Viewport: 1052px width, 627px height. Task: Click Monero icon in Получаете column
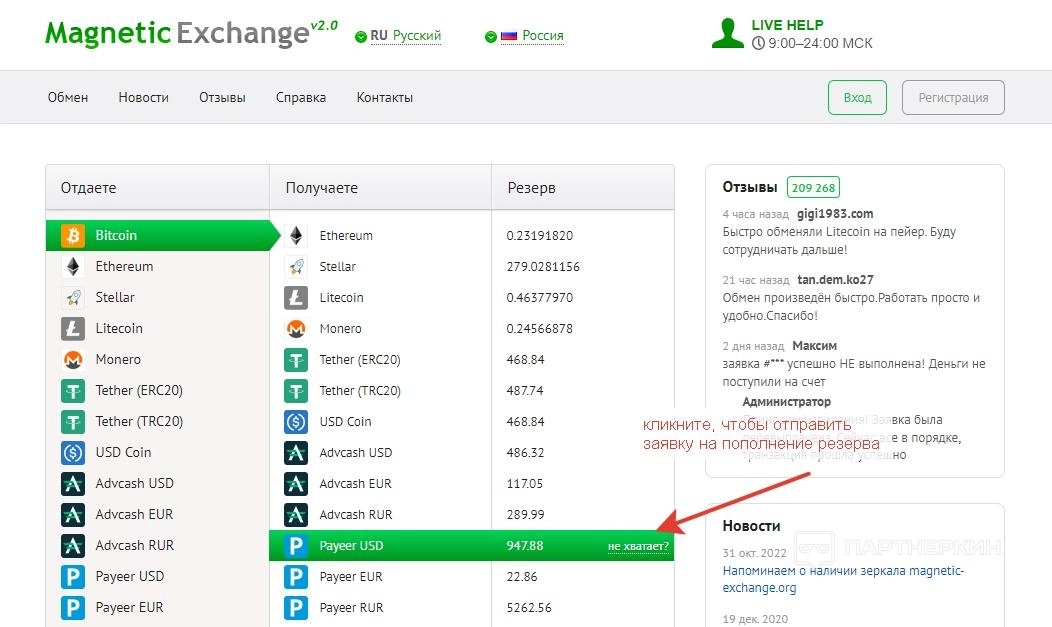click(x=296, y=329)
